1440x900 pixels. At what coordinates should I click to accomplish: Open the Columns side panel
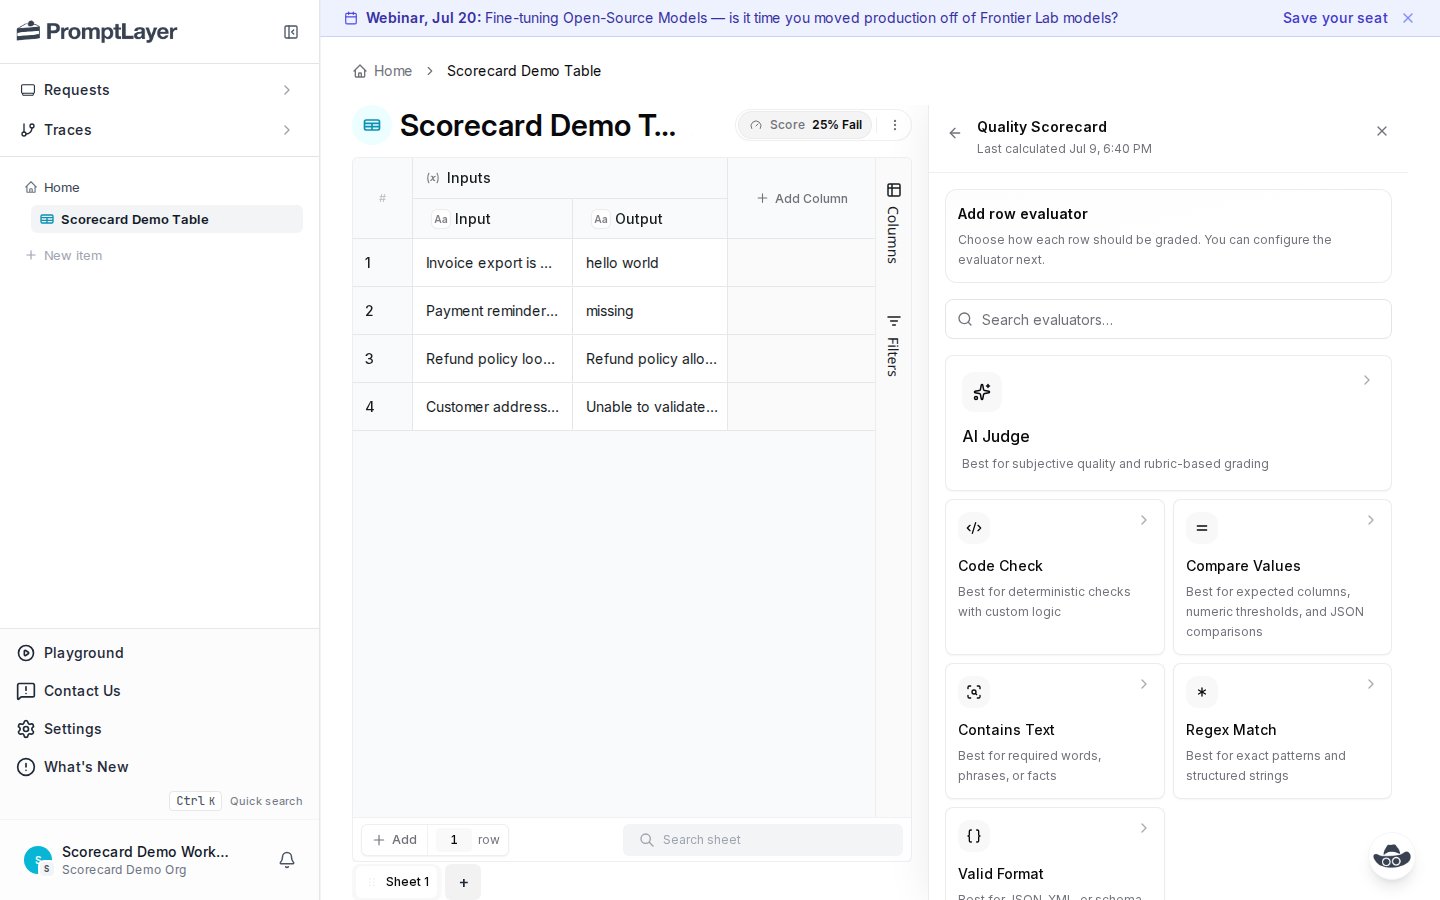(893, 223)
